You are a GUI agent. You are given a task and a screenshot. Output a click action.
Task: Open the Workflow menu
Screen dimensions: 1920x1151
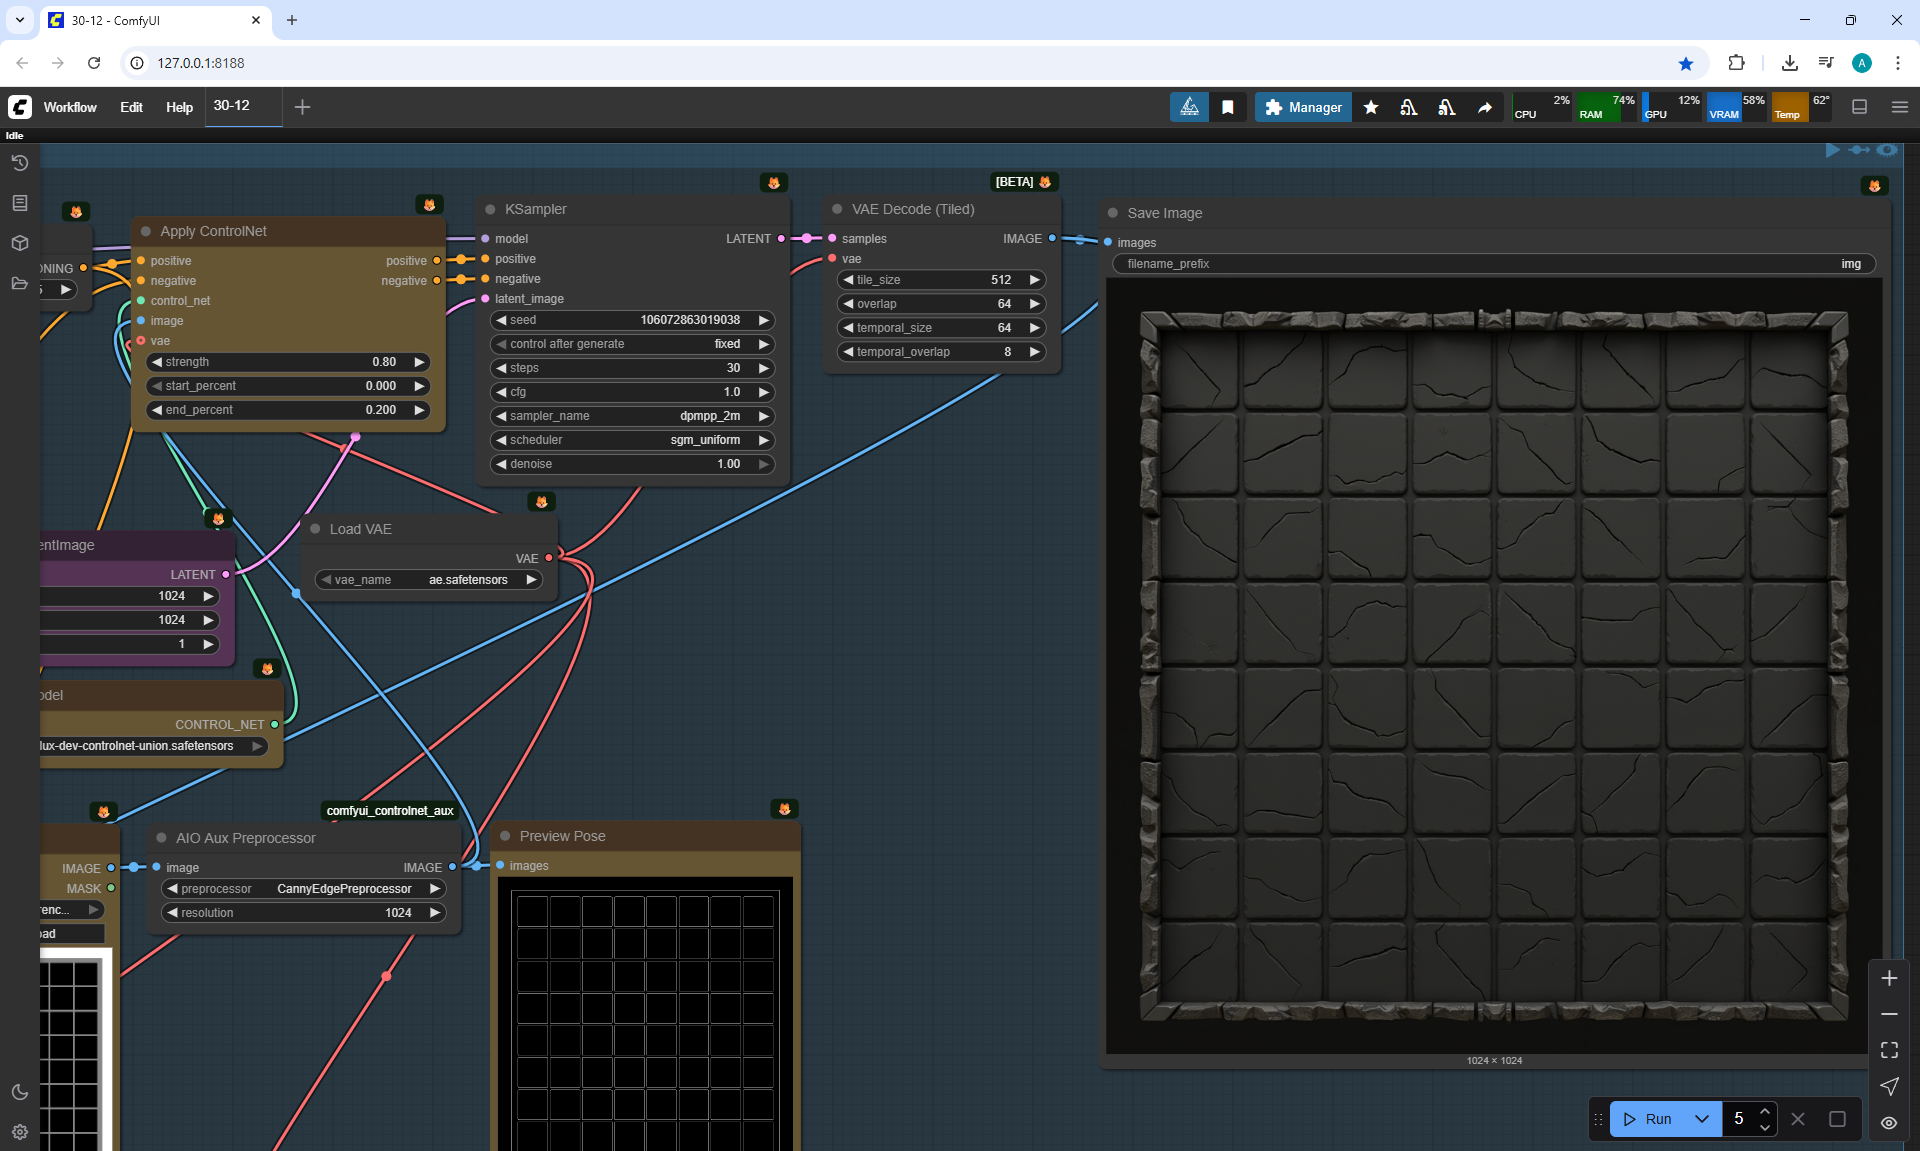[70, 107]
